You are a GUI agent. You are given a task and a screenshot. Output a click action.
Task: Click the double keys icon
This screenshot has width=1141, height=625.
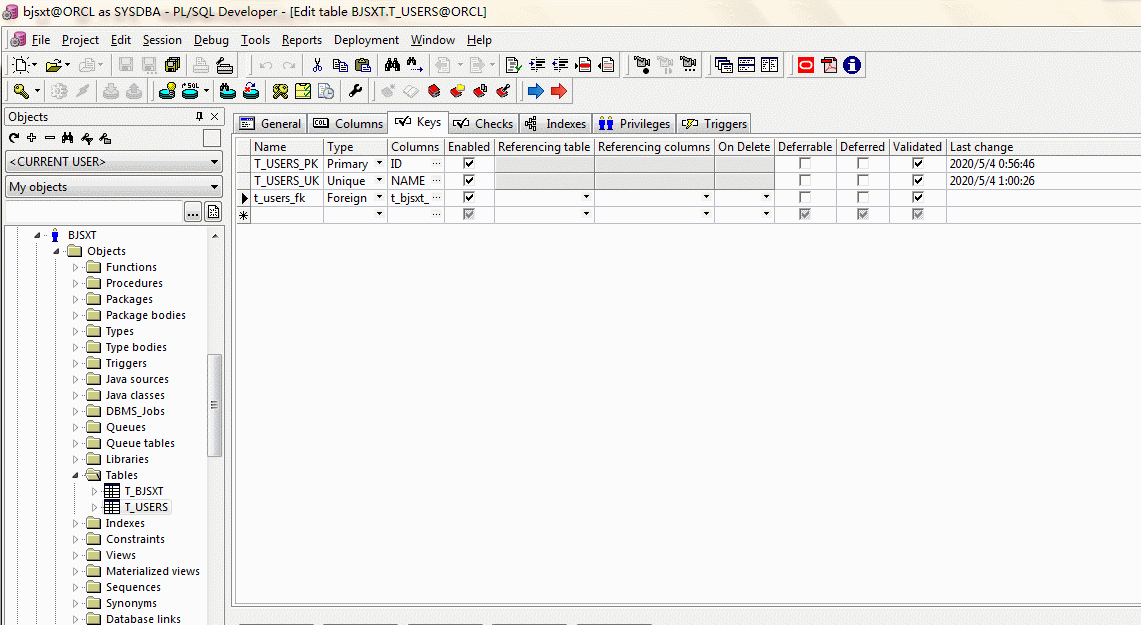coord(280,91)
